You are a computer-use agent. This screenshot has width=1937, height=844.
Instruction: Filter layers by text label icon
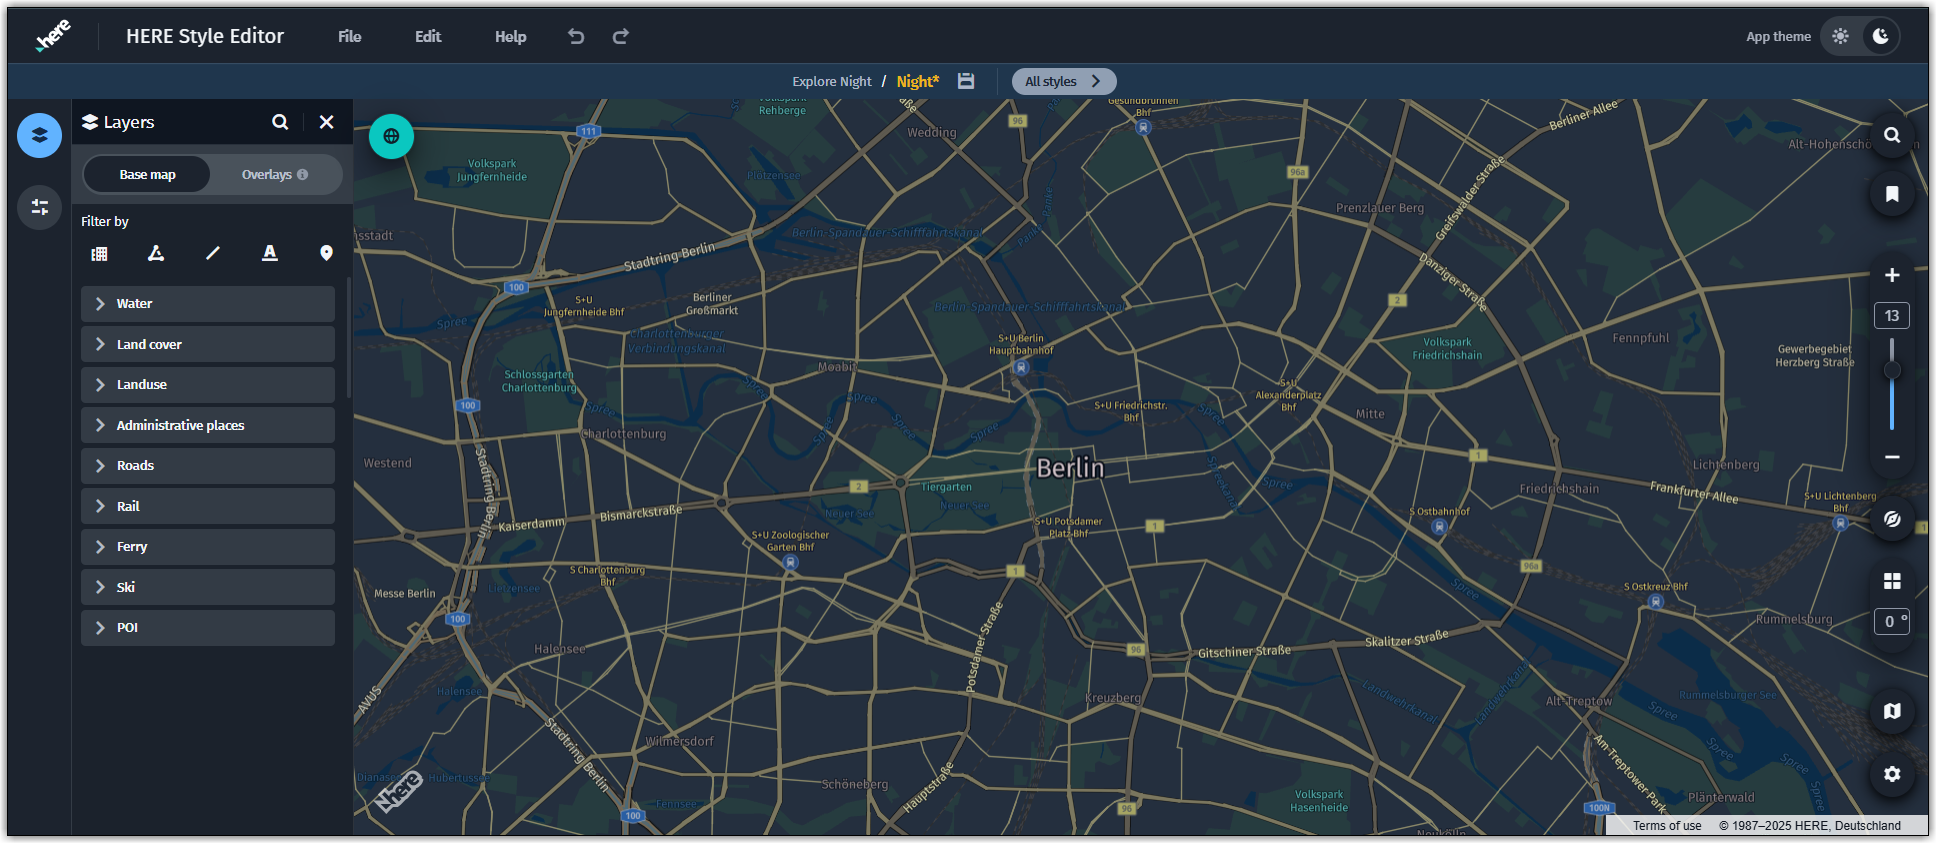269,254
